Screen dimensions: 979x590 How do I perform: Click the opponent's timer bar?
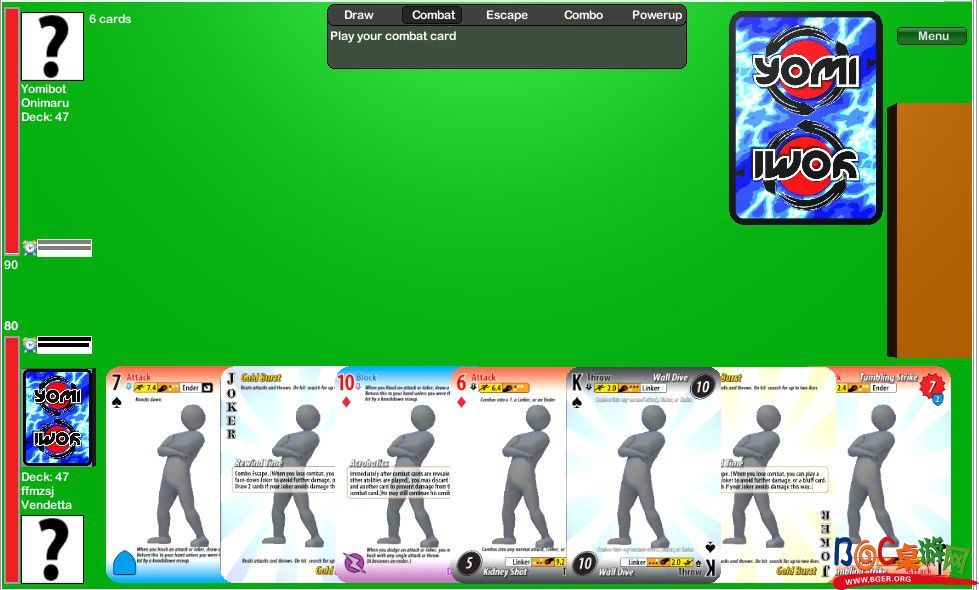coord(64,248)
